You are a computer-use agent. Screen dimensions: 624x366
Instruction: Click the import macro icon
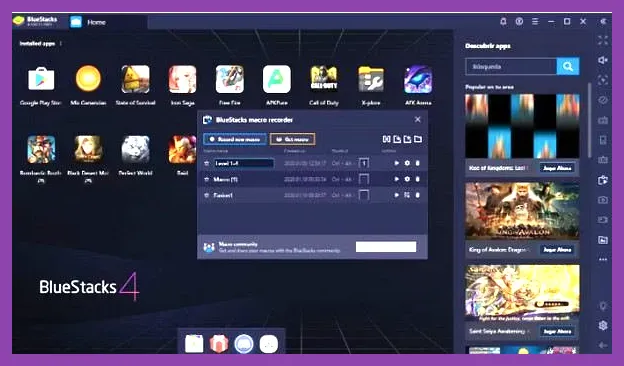point(397,139)
